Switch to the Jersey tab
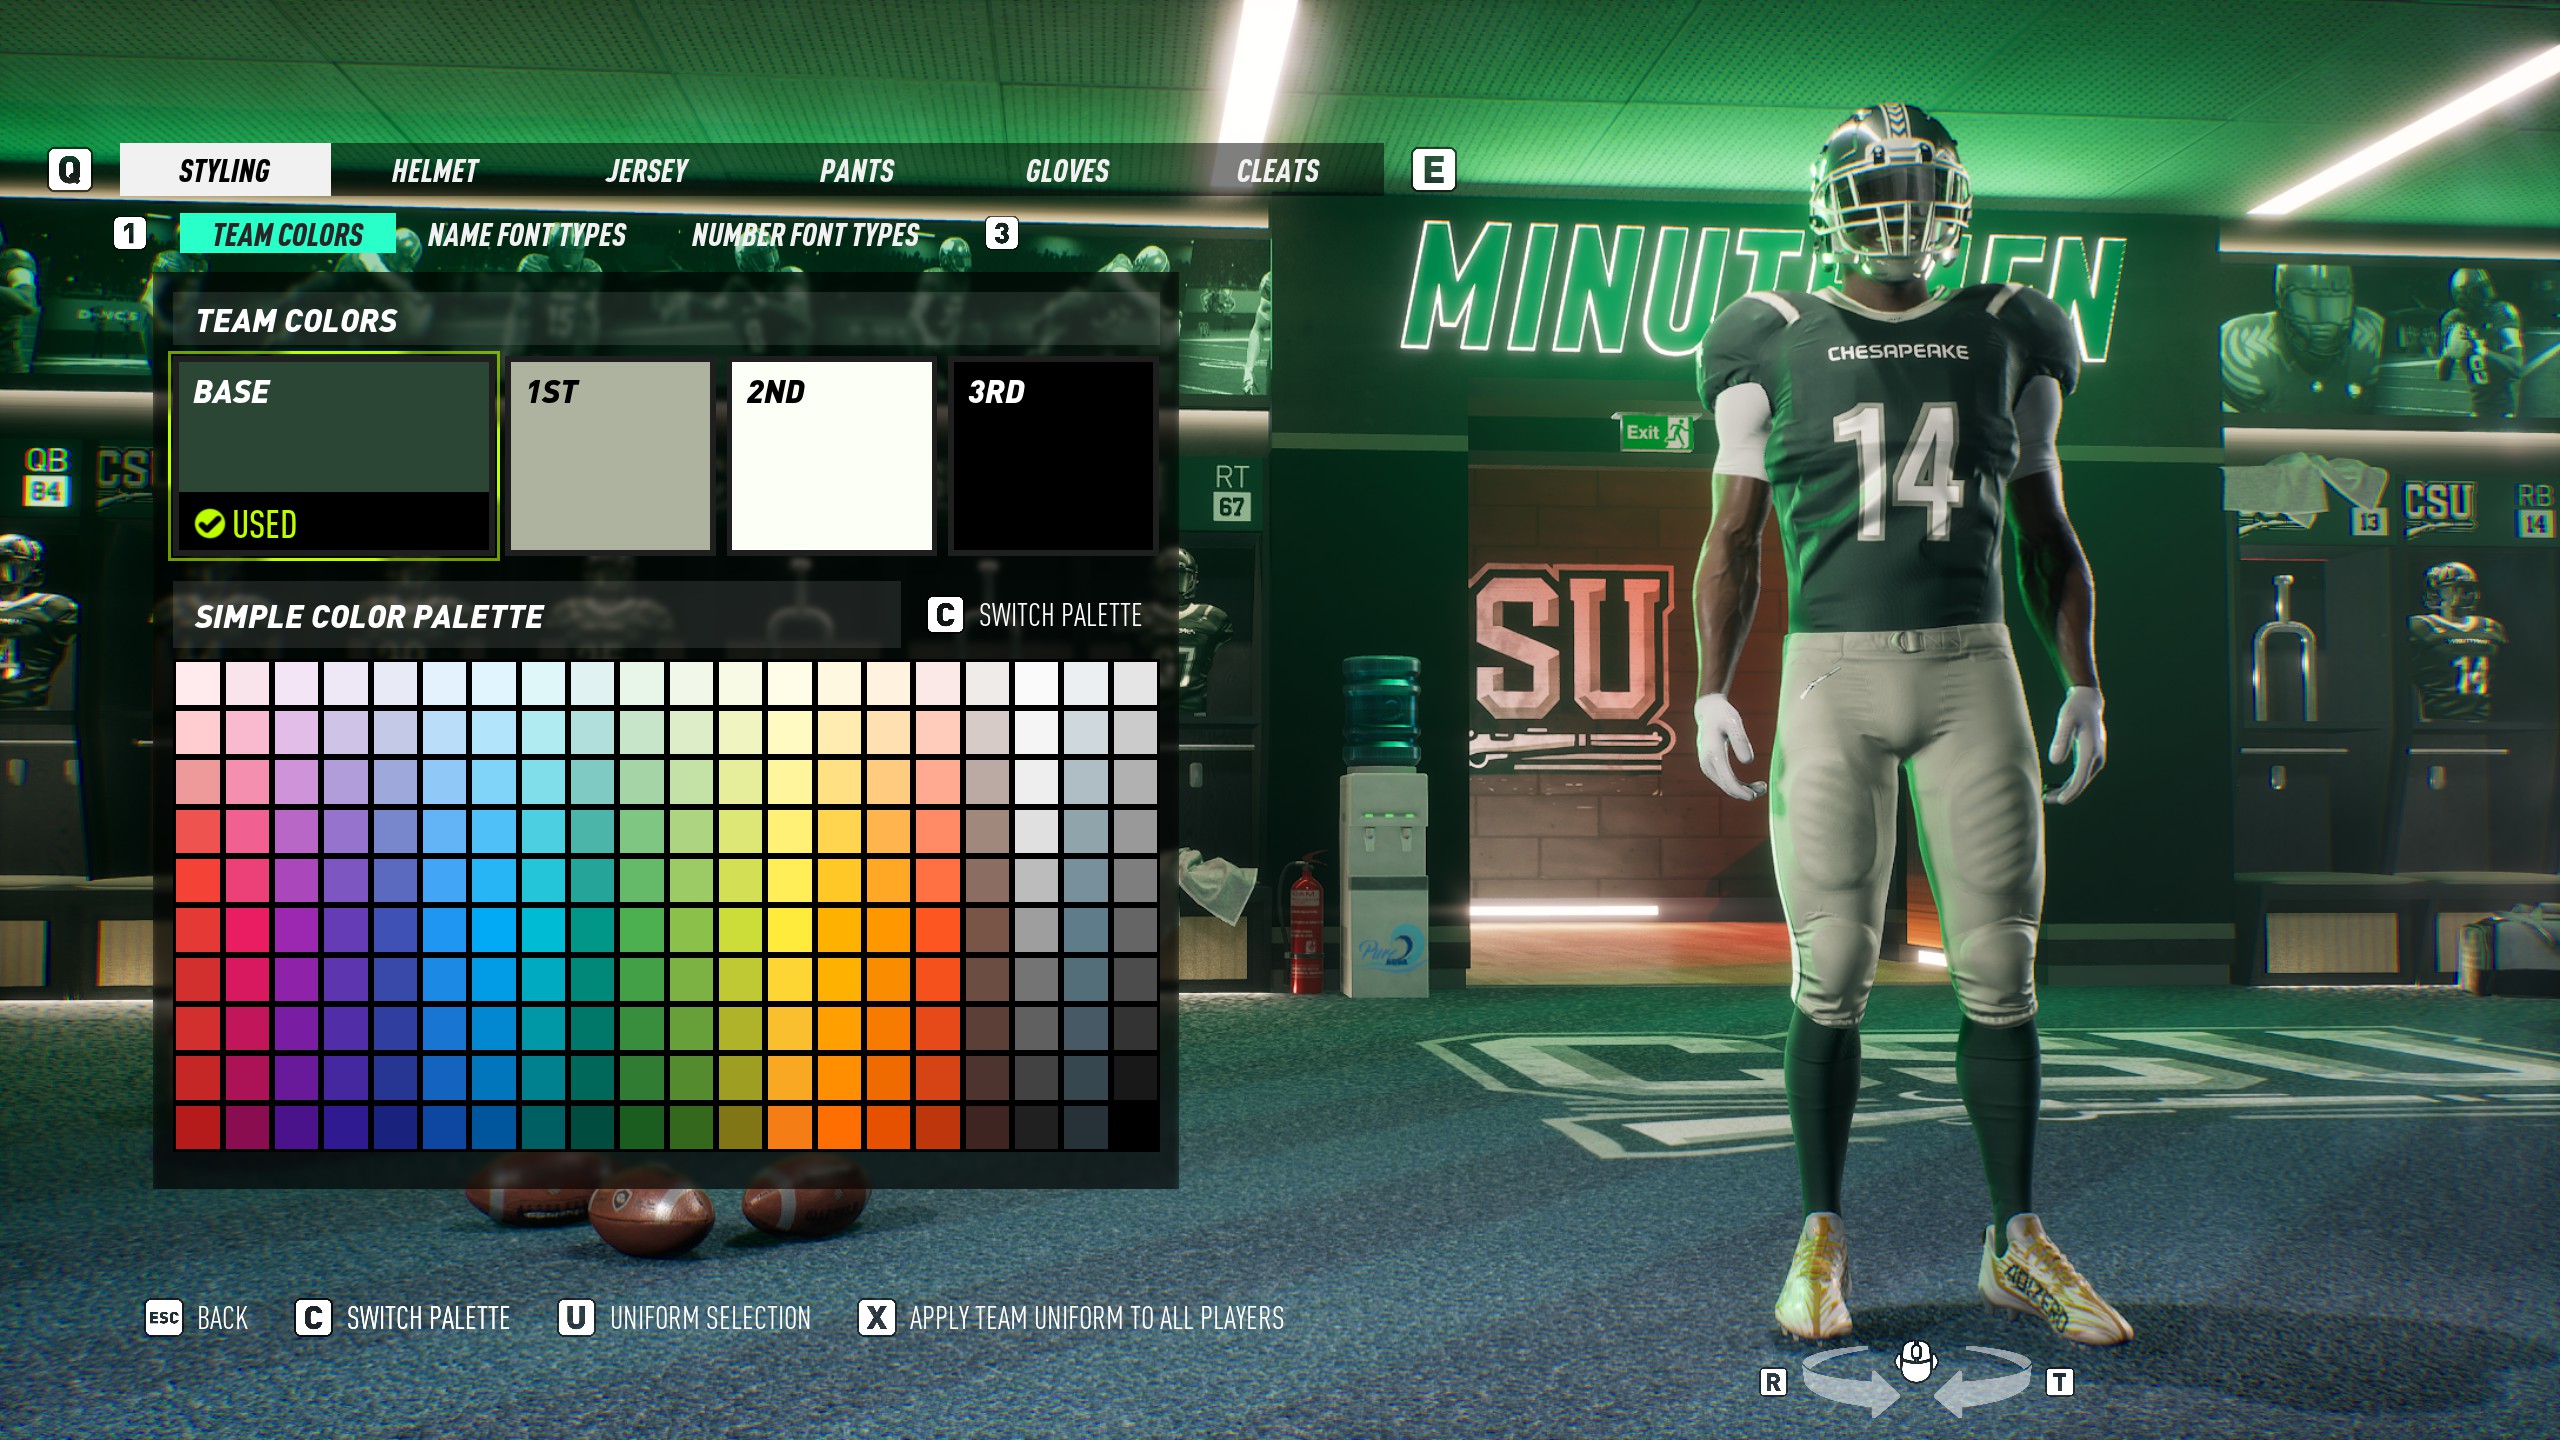This screenshot has height=1440, width=2560. (647, 170)
